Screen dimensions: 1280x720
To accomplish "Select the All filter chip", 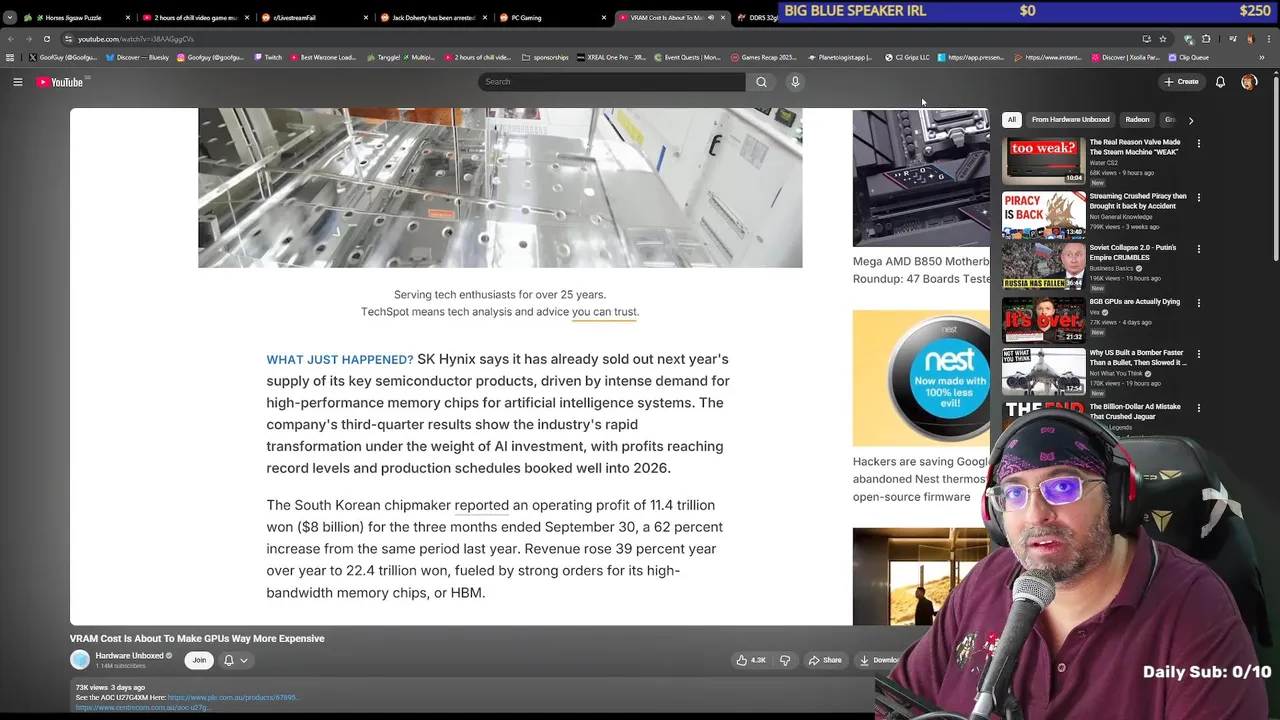I will (1011, 120).
